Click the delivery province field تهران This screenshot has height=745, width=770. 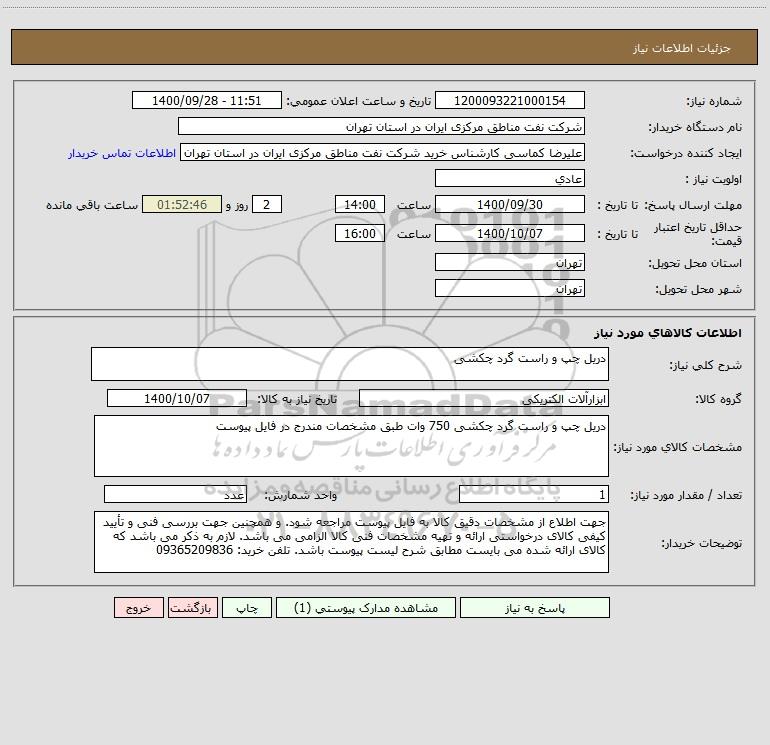pos(510,262)
